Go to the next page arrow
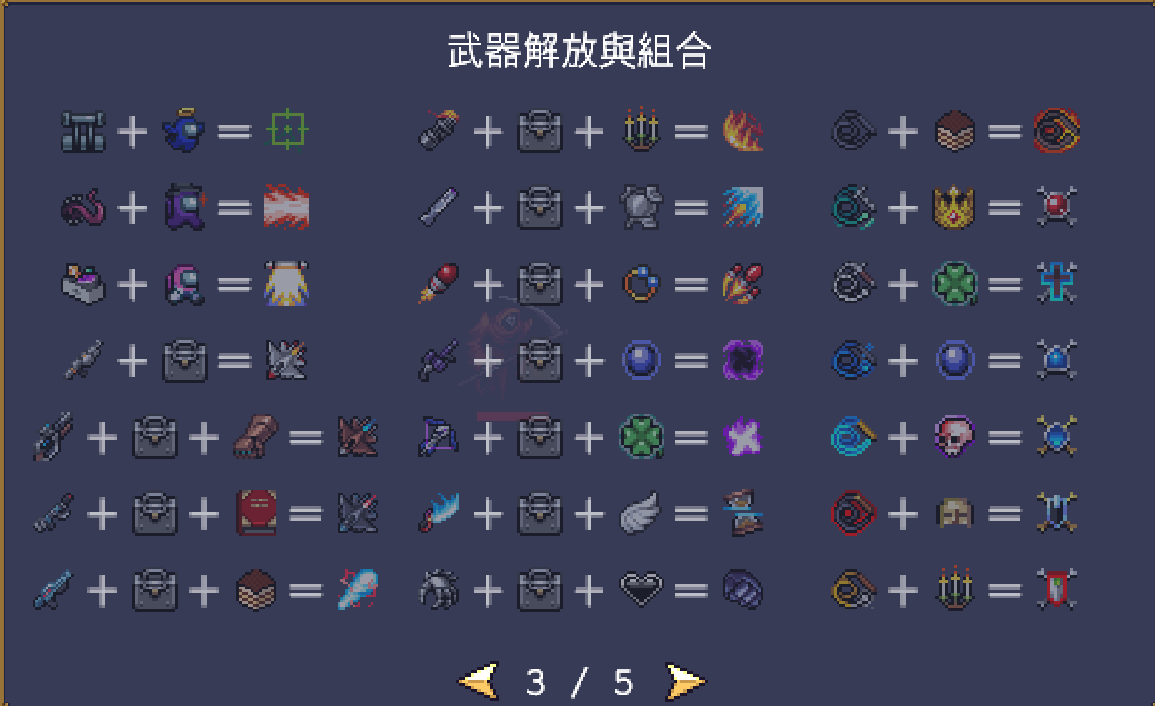This screenshot has height=706, width=1155. [x=685, y=681]
